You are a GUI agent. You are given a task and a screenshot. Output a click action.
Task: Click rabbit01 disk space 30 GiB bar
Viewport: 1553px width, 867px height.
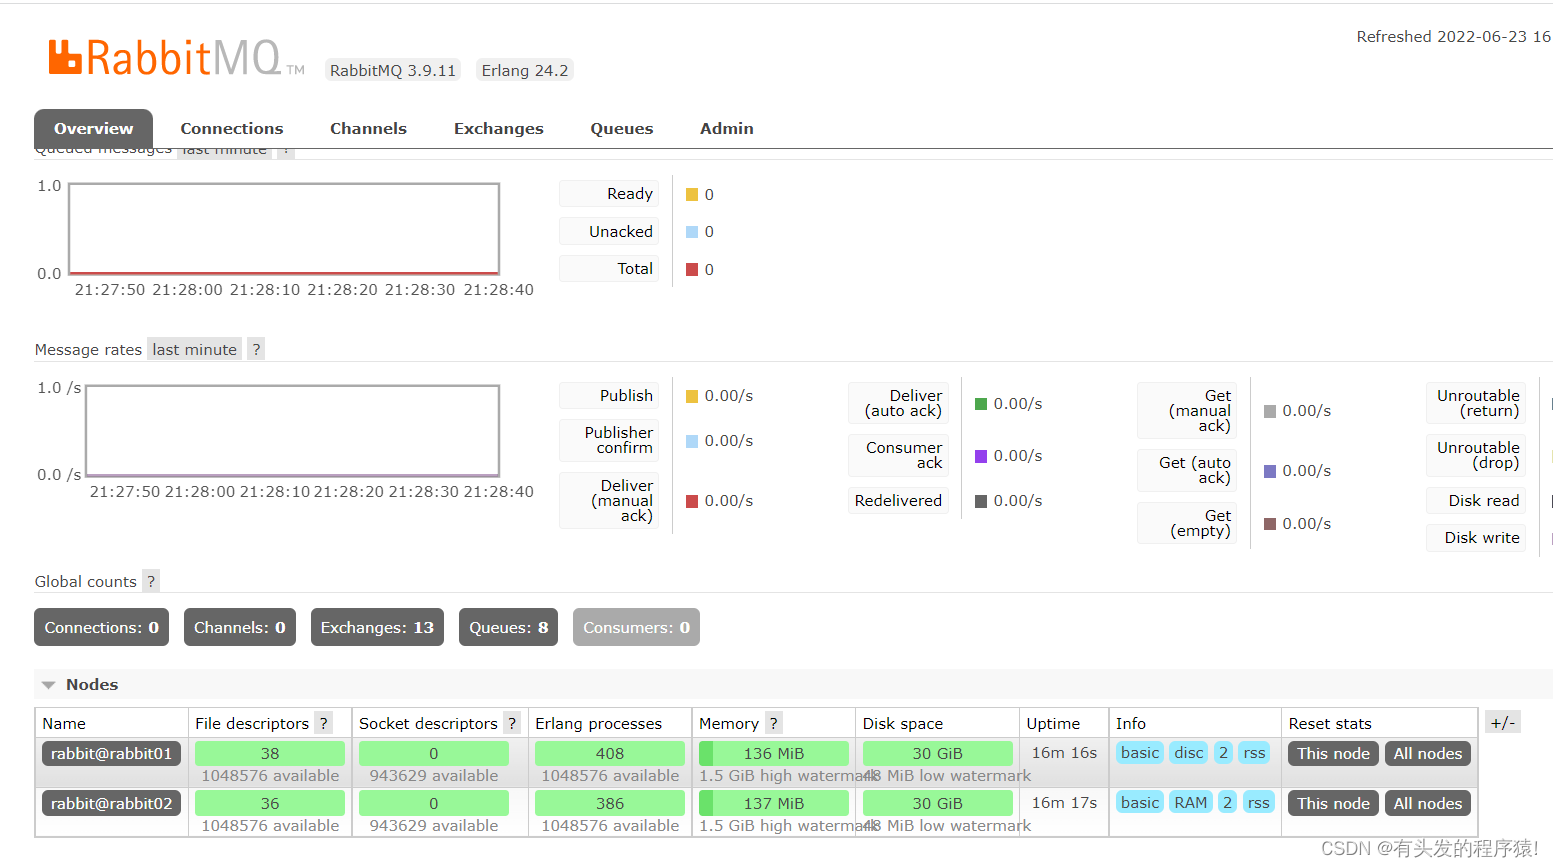coord(938,753)
